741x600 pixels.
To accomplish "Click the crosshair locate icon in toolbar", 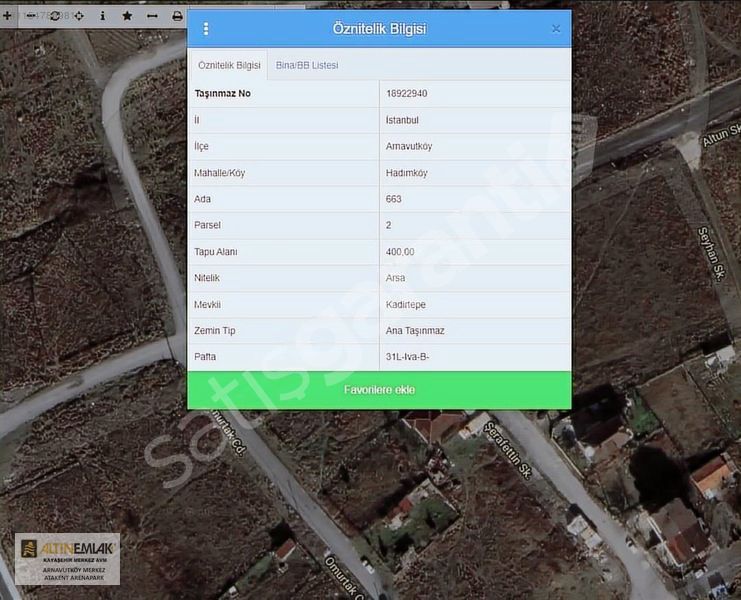I will 79,16.
